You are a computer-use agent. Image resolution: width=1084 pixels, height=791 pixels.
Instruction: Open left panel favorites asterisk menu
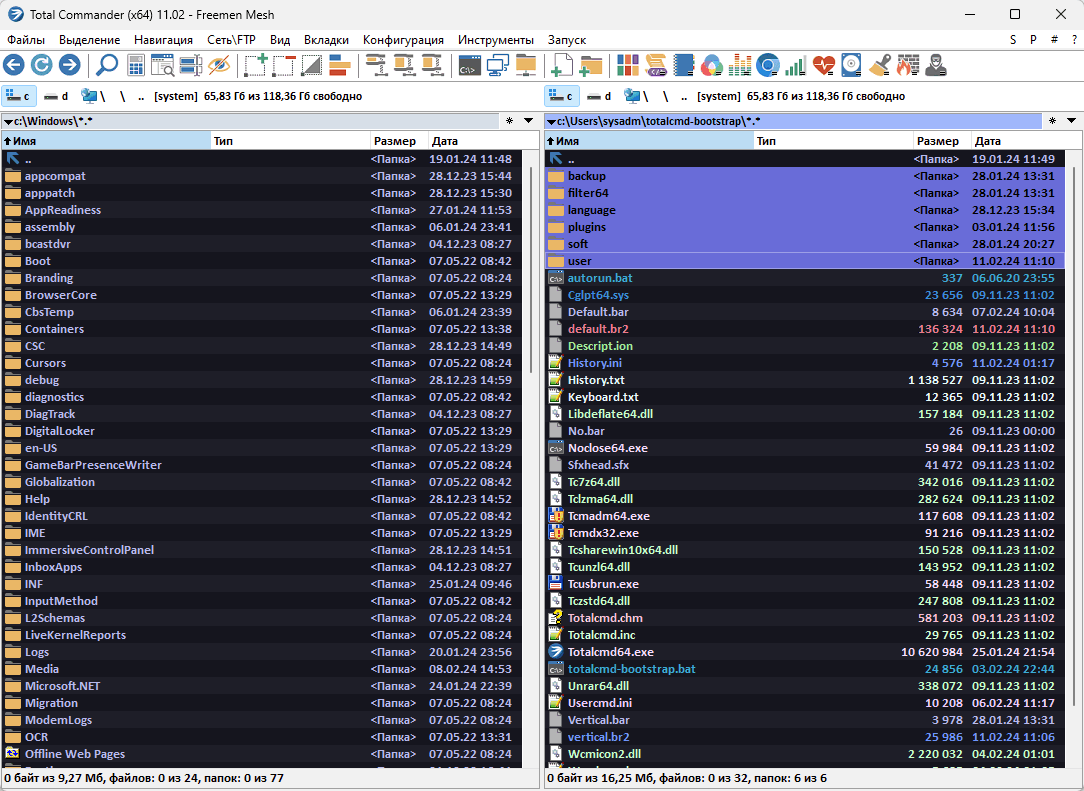tap(509, 121)
